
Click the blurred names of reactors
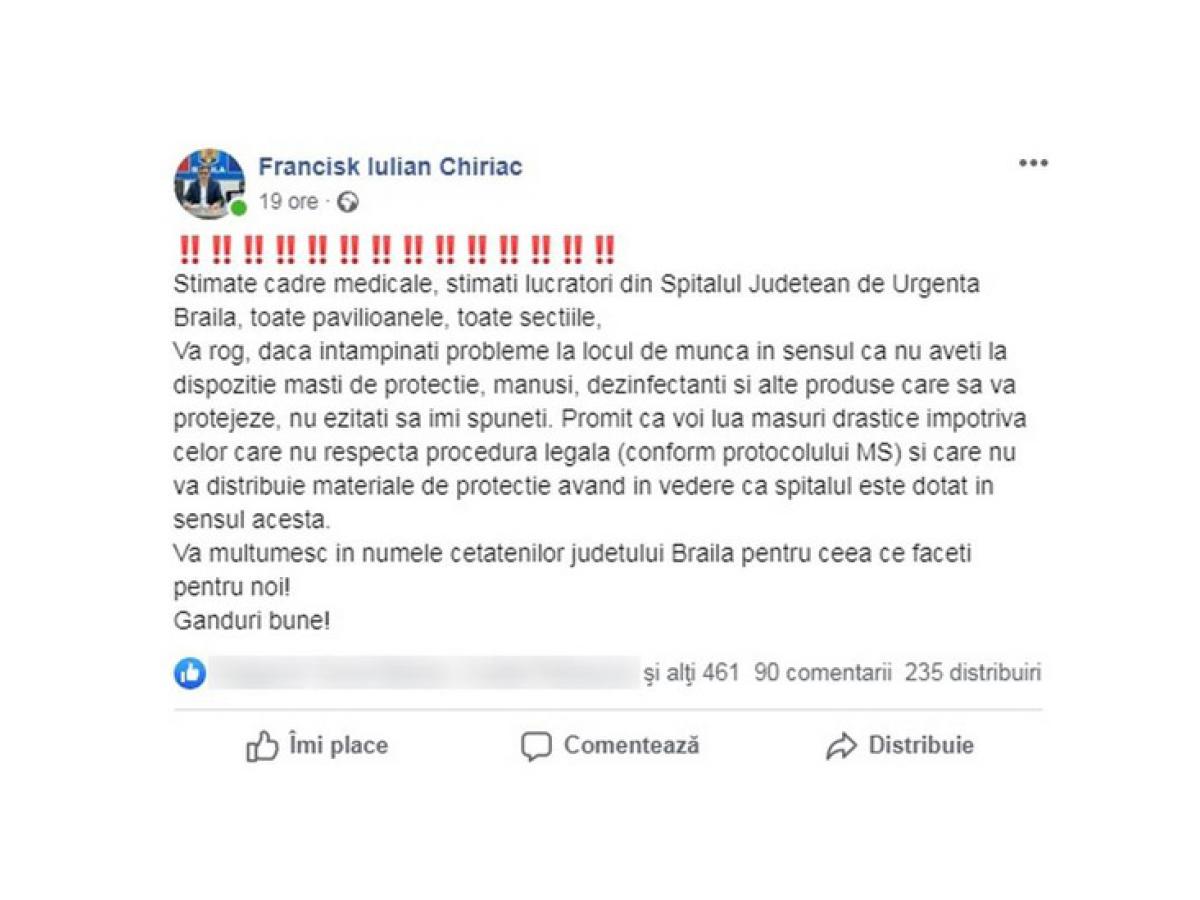tap(424, 673)
